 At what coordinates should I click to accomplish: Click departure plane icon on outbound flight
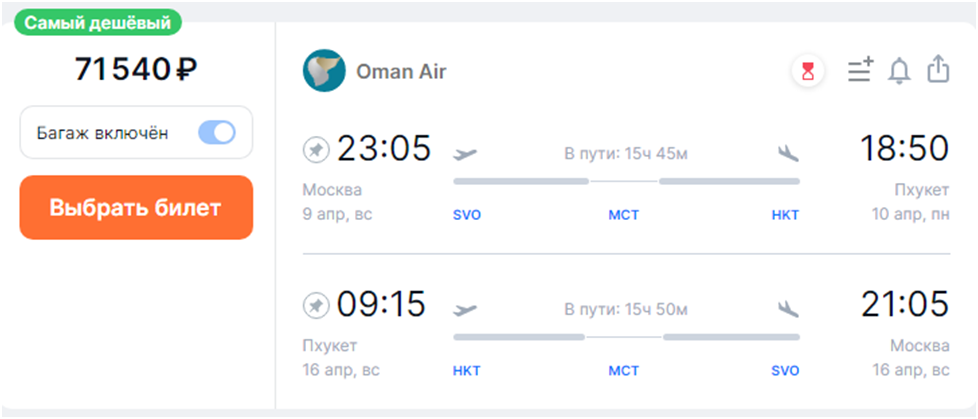click(x=465, y=153)
